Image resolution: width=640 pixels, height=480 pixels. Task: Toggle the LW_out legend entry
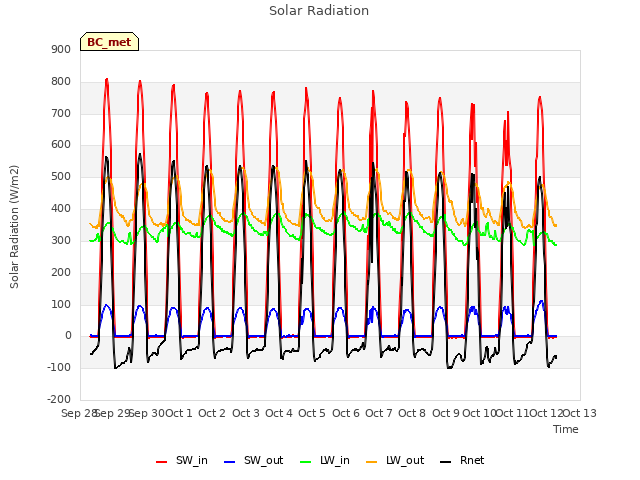pyautogui.click(x=395, y=460)
